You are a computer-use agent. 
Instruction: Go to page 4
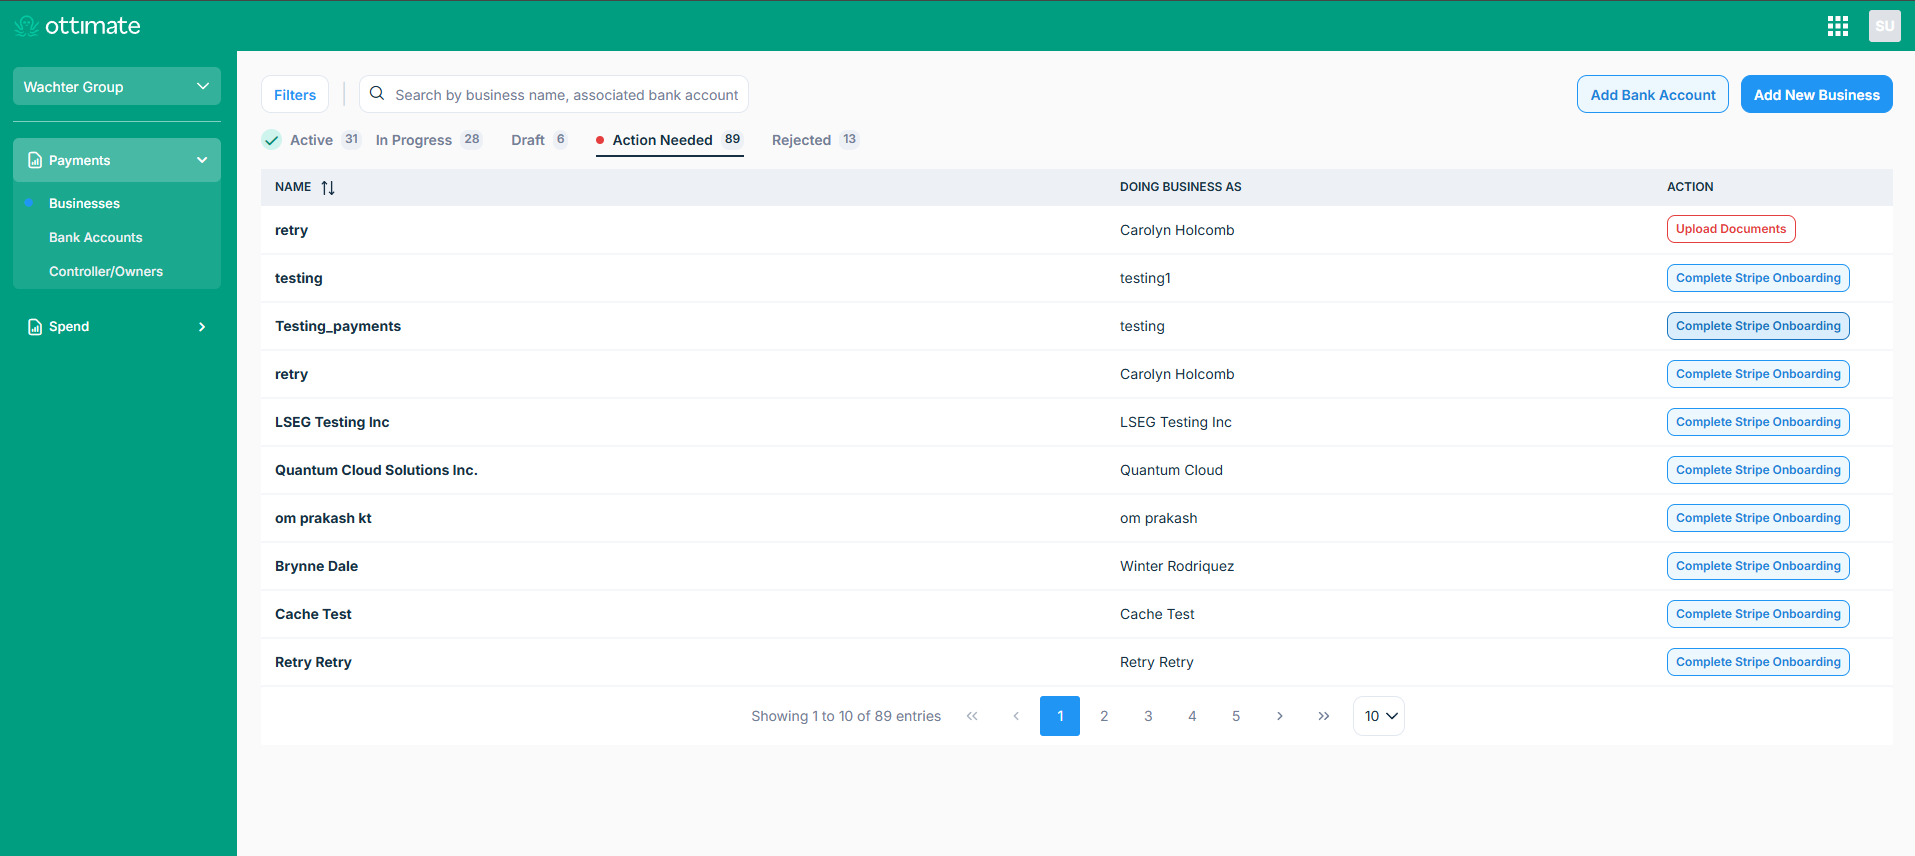coord(1192,716)
